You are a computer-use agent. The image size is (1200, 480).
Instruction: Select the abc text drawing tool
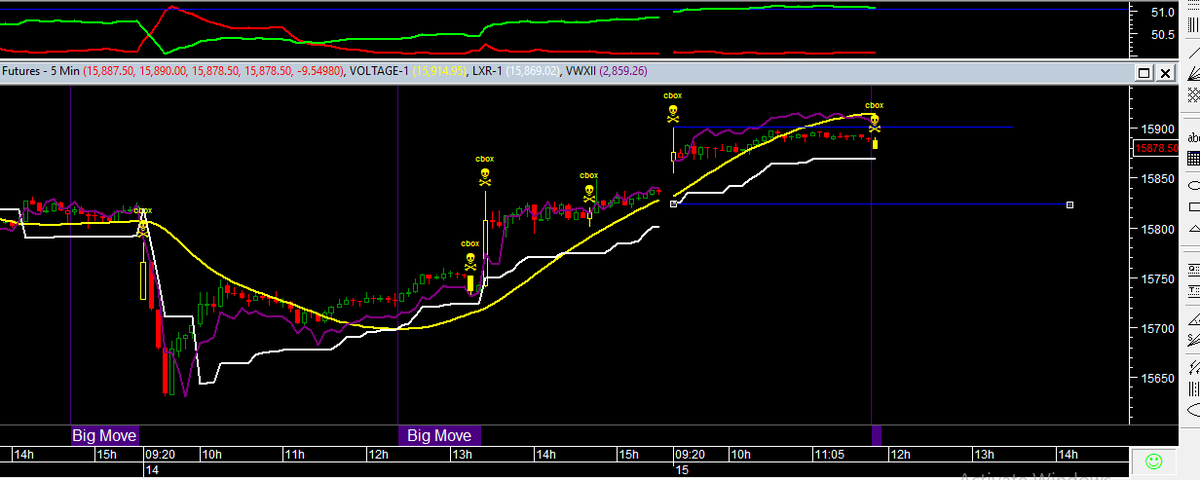click(1193, 137)
